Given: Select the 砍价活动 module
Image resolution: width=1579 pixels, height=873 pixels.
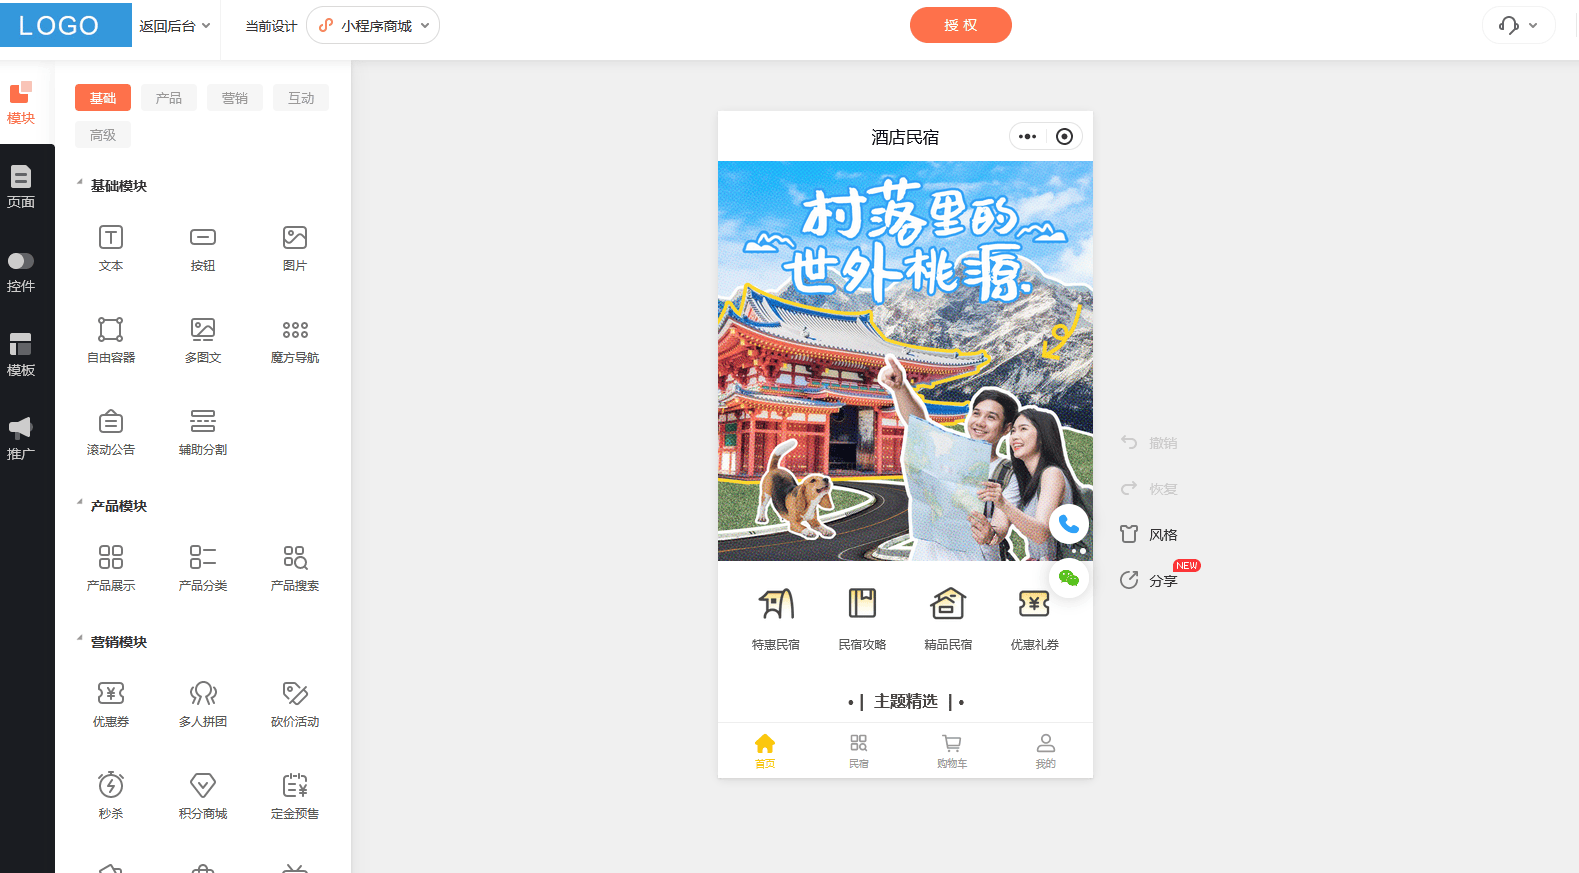Looking at the screenshot, I should point(295,705).
